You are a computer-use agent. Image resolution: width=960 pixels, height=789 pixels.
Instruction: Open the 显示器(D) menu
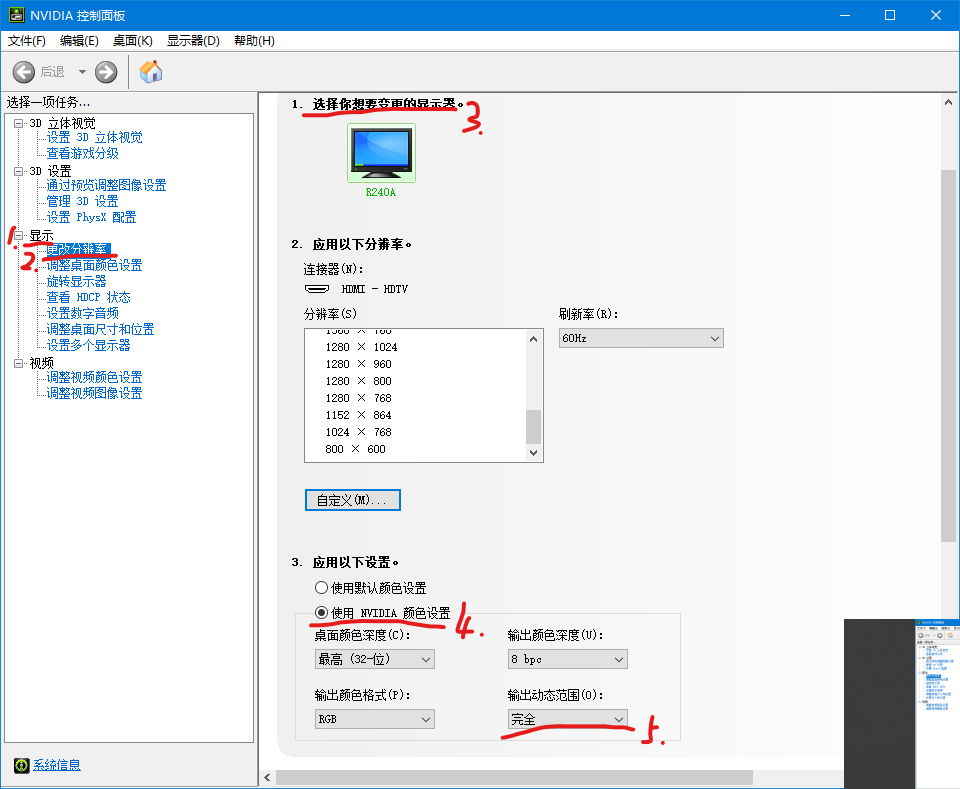(193, 41)
